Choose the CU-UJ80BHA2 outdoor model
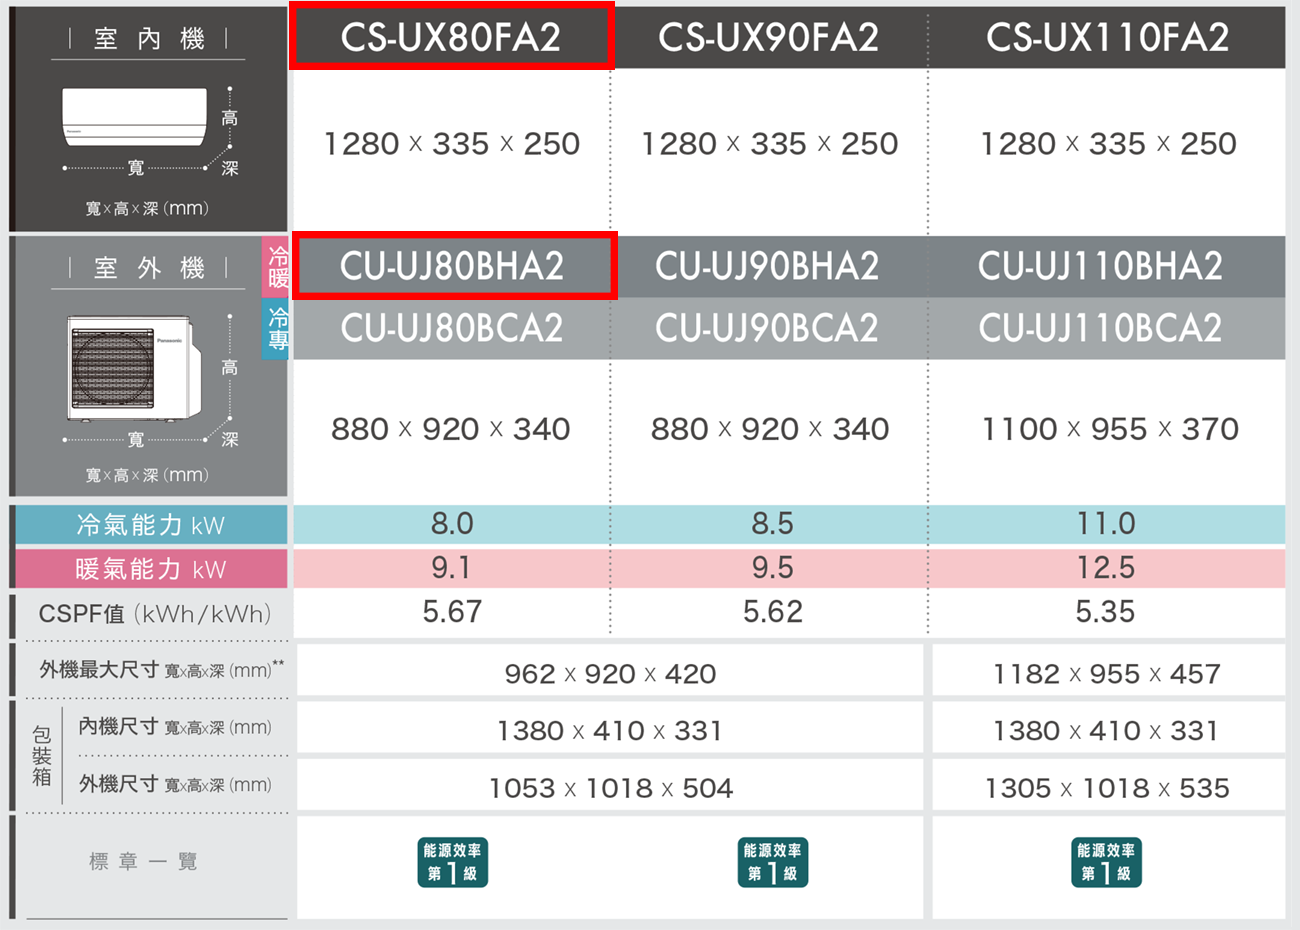Image resolution: width=1300 pixels, height=930 pixels. (452, 266)
